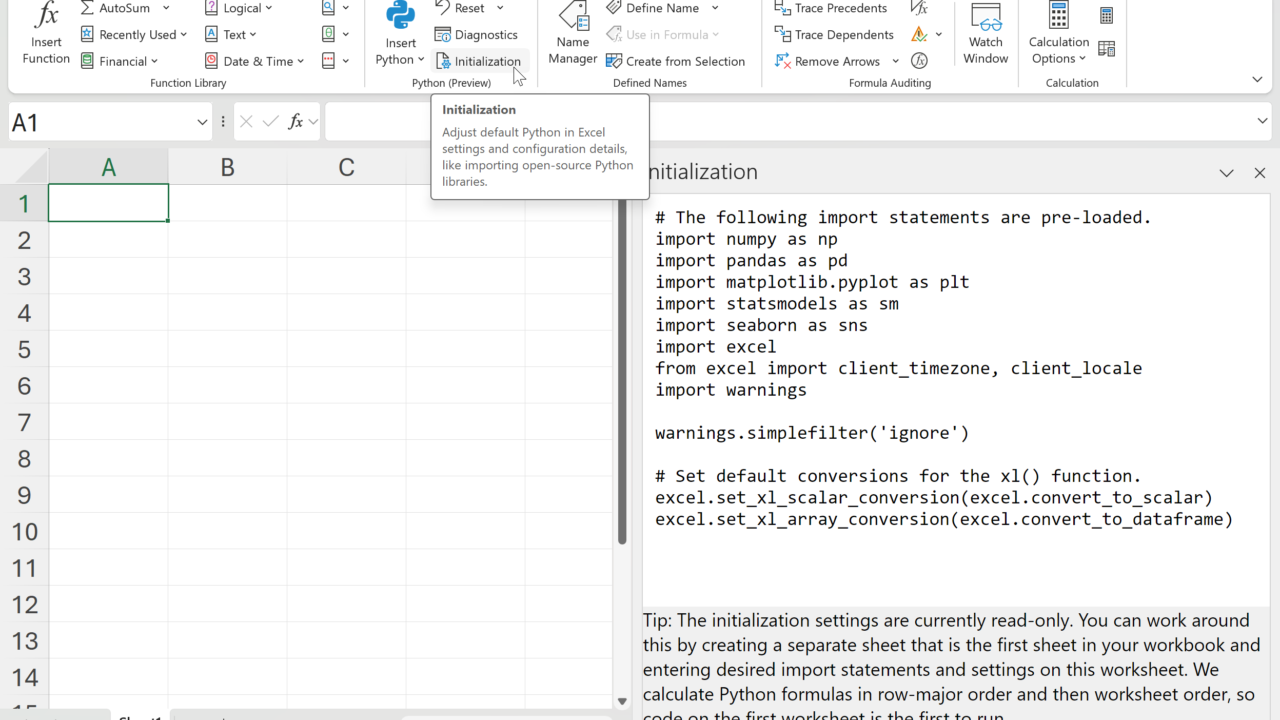Open the Watch Window
1280x720 pixels.
pyautogui.click(x=985, y=35)
